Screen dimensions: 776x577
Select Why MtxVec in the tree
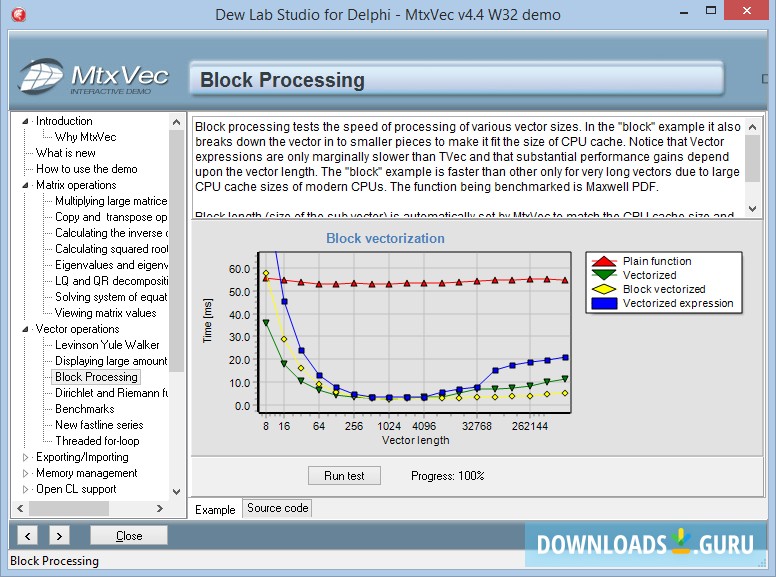[x=86, y=137]
